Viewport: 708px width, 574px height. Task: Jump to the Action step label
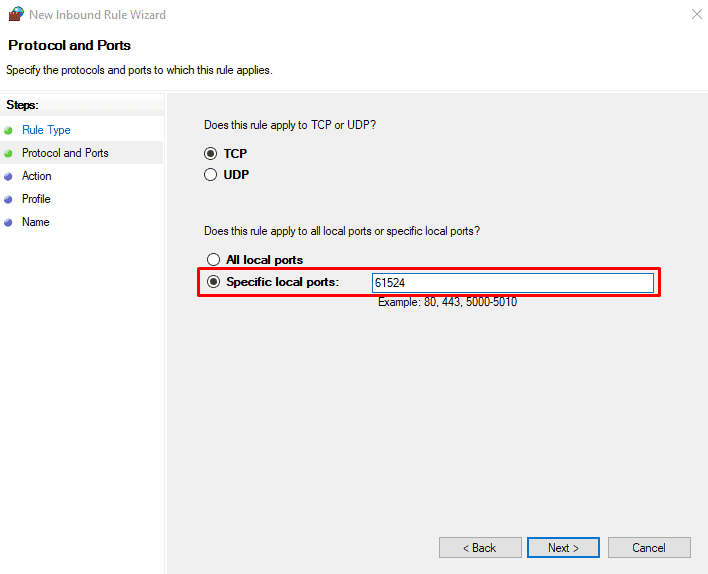coord(37,176)
